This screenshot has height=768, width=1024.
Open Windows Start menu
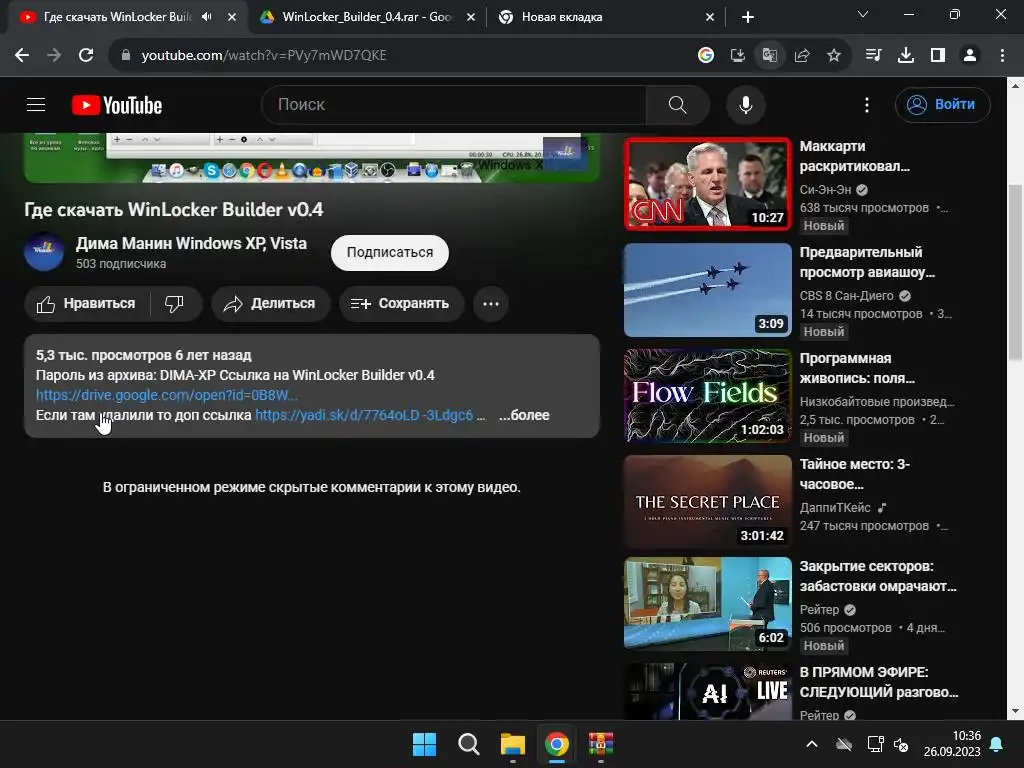(x=424, y=744)
